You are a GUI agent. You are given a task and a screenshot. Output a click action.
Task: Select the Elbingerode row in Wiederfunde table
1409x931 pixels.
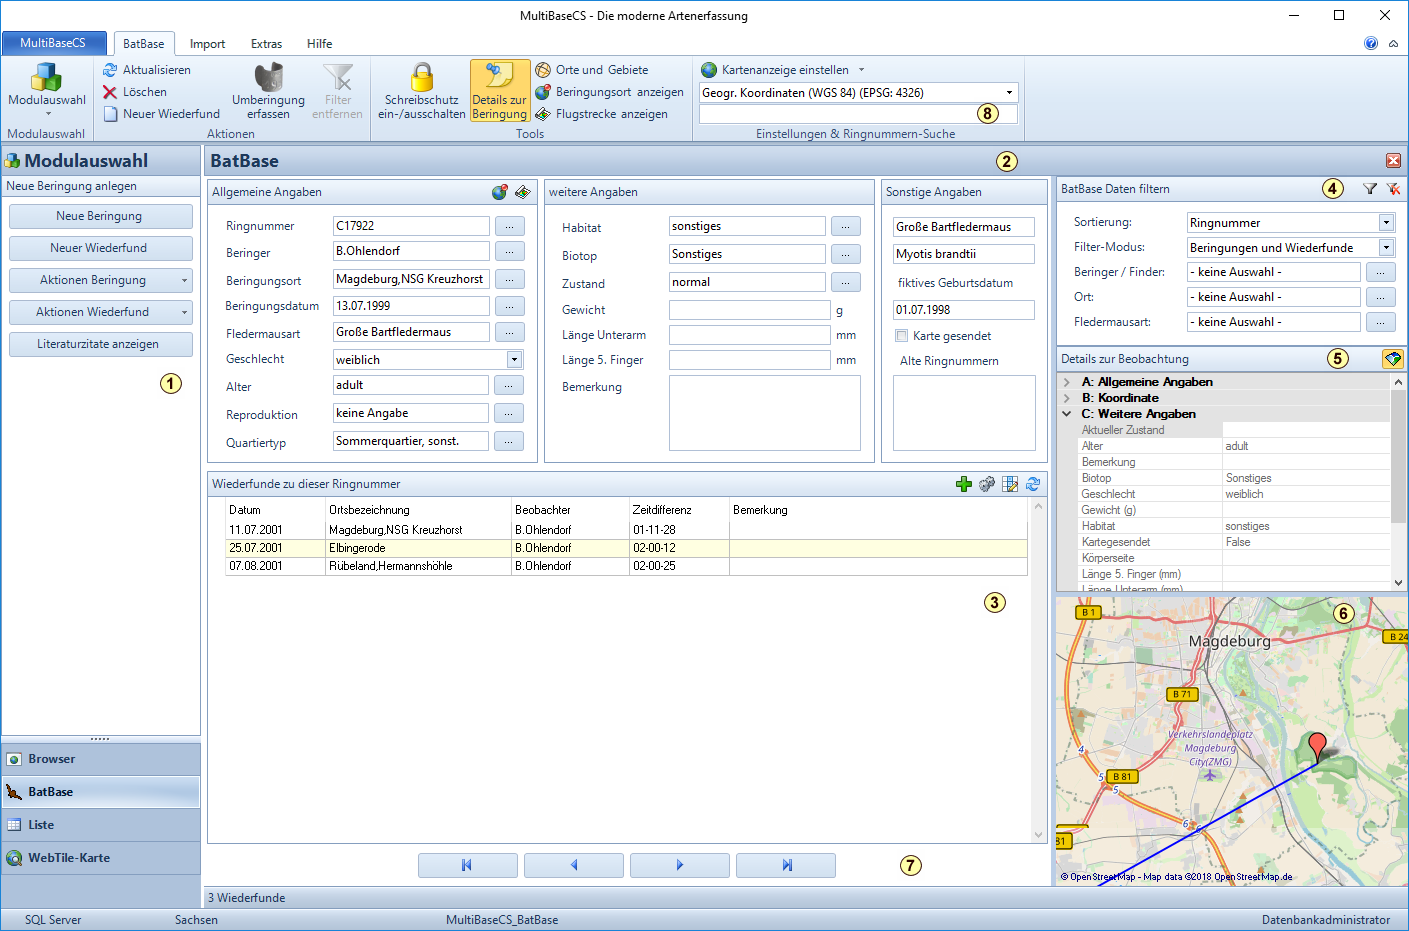pos(627,548)
